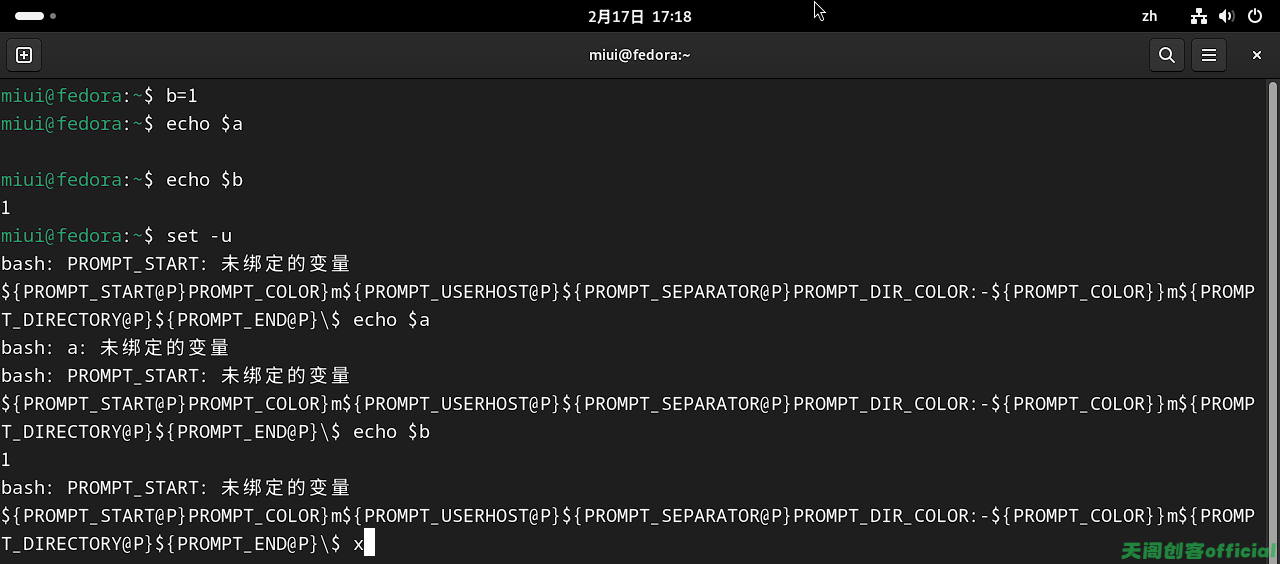Open the terminal hamburger menu

click(x=1209, y=55)
